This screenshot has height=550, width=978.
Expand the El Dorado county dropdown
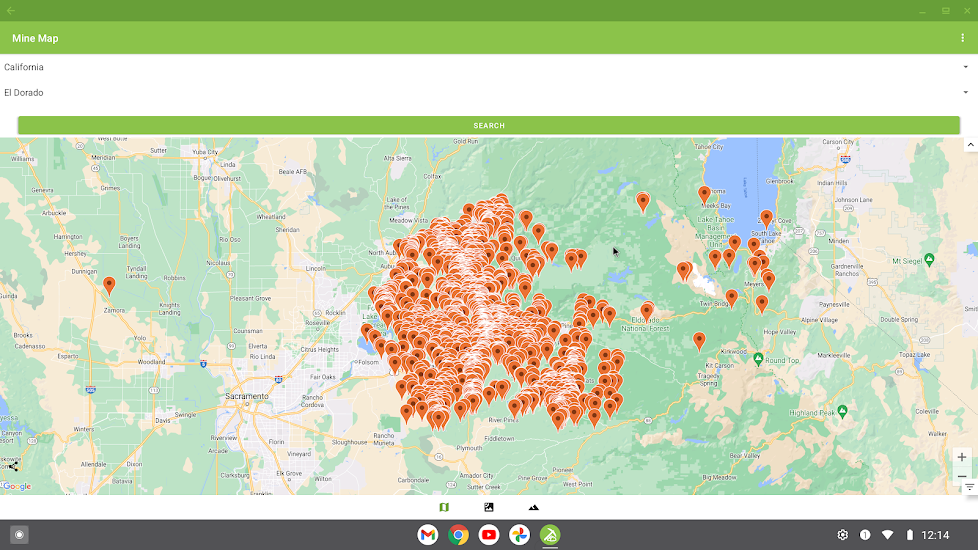pyautogui.click(x=965, y=92)
